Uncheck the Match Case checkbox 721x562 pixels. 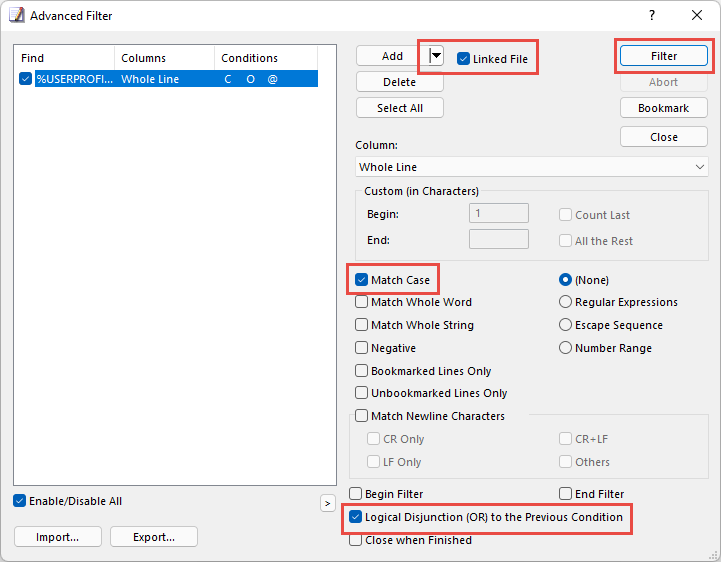pos(361,280)
